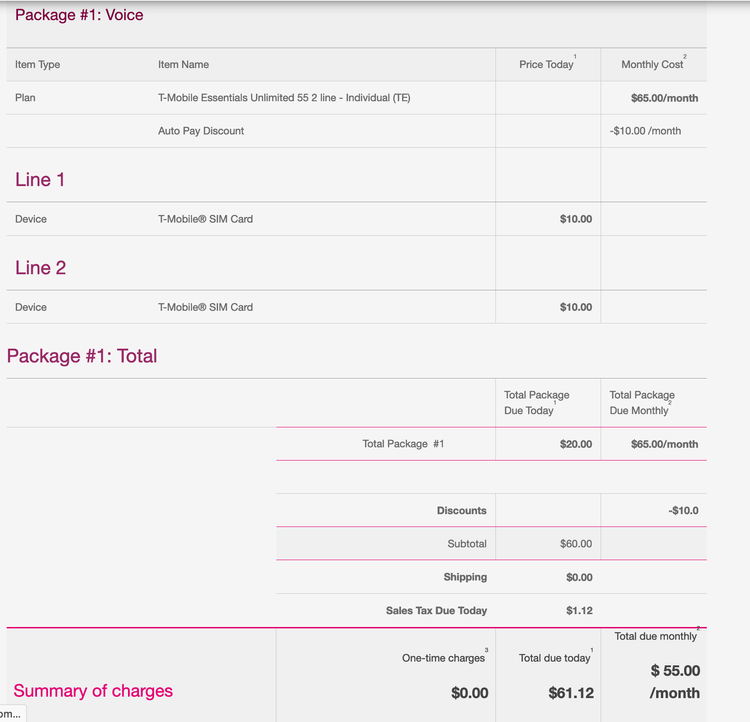Select the Line 2 'T-Mobile® SIM Card' item
Screen dimensions: 750x722
pyautogui.click(x=205, y=307)
